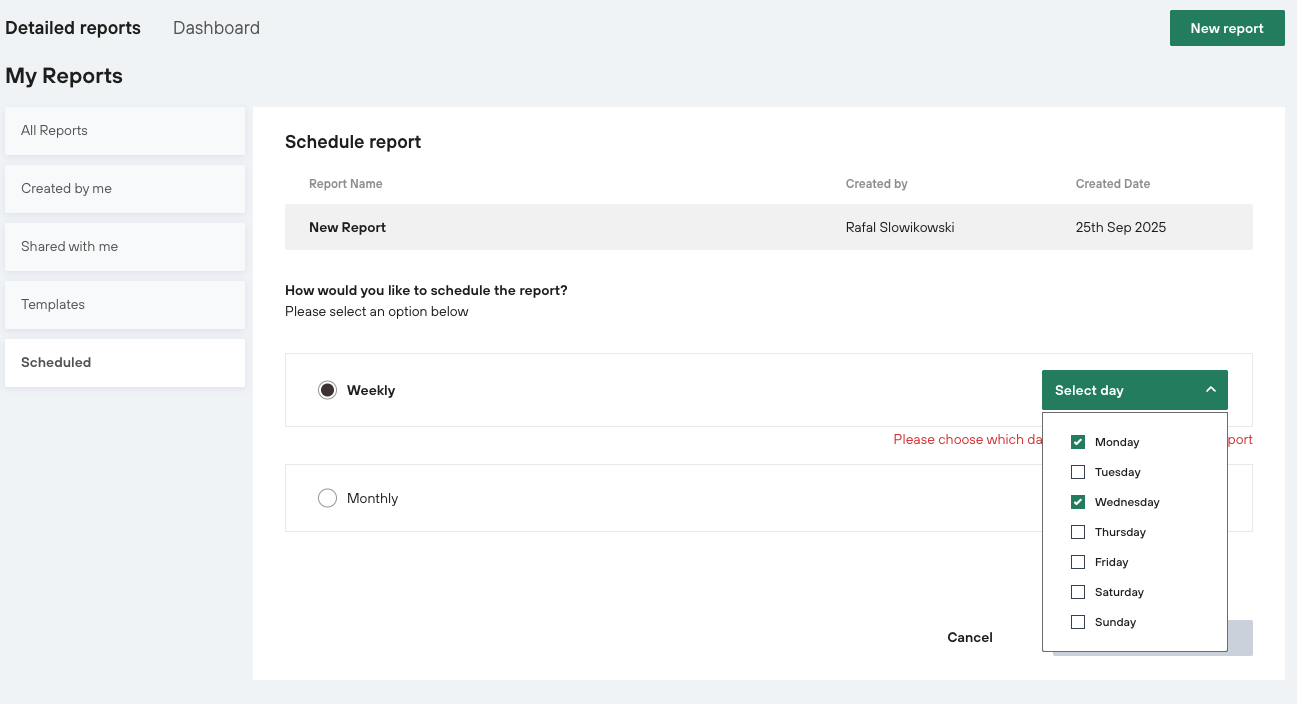The image size is (1297, 704).
Task: Switch to the Dashboard tab
Action: point(216,28)
